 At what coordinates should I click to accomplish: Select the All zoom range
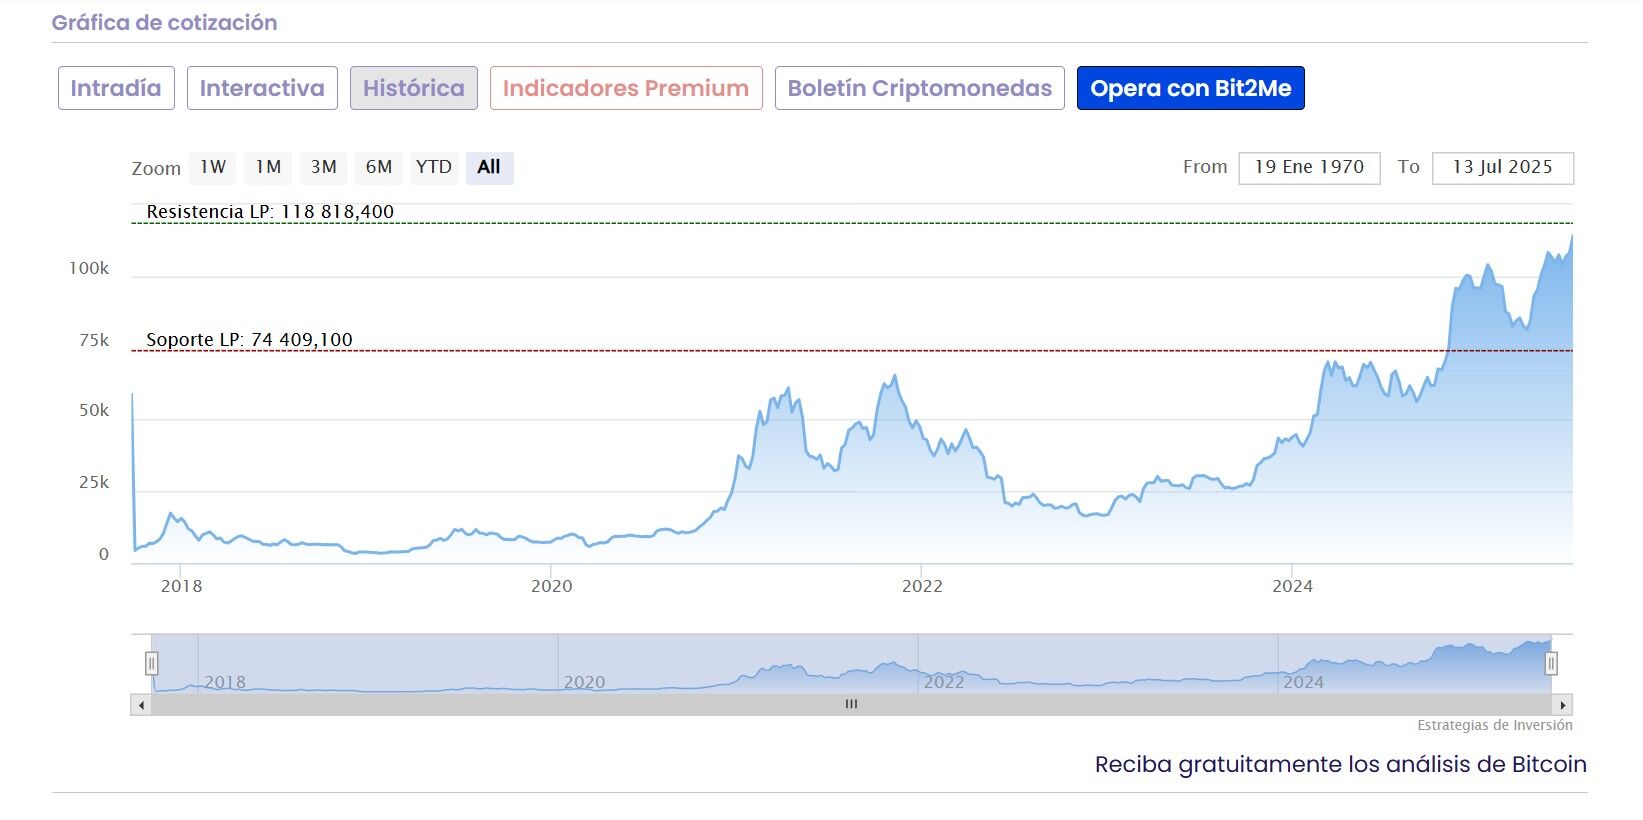[x=489, y=167]
